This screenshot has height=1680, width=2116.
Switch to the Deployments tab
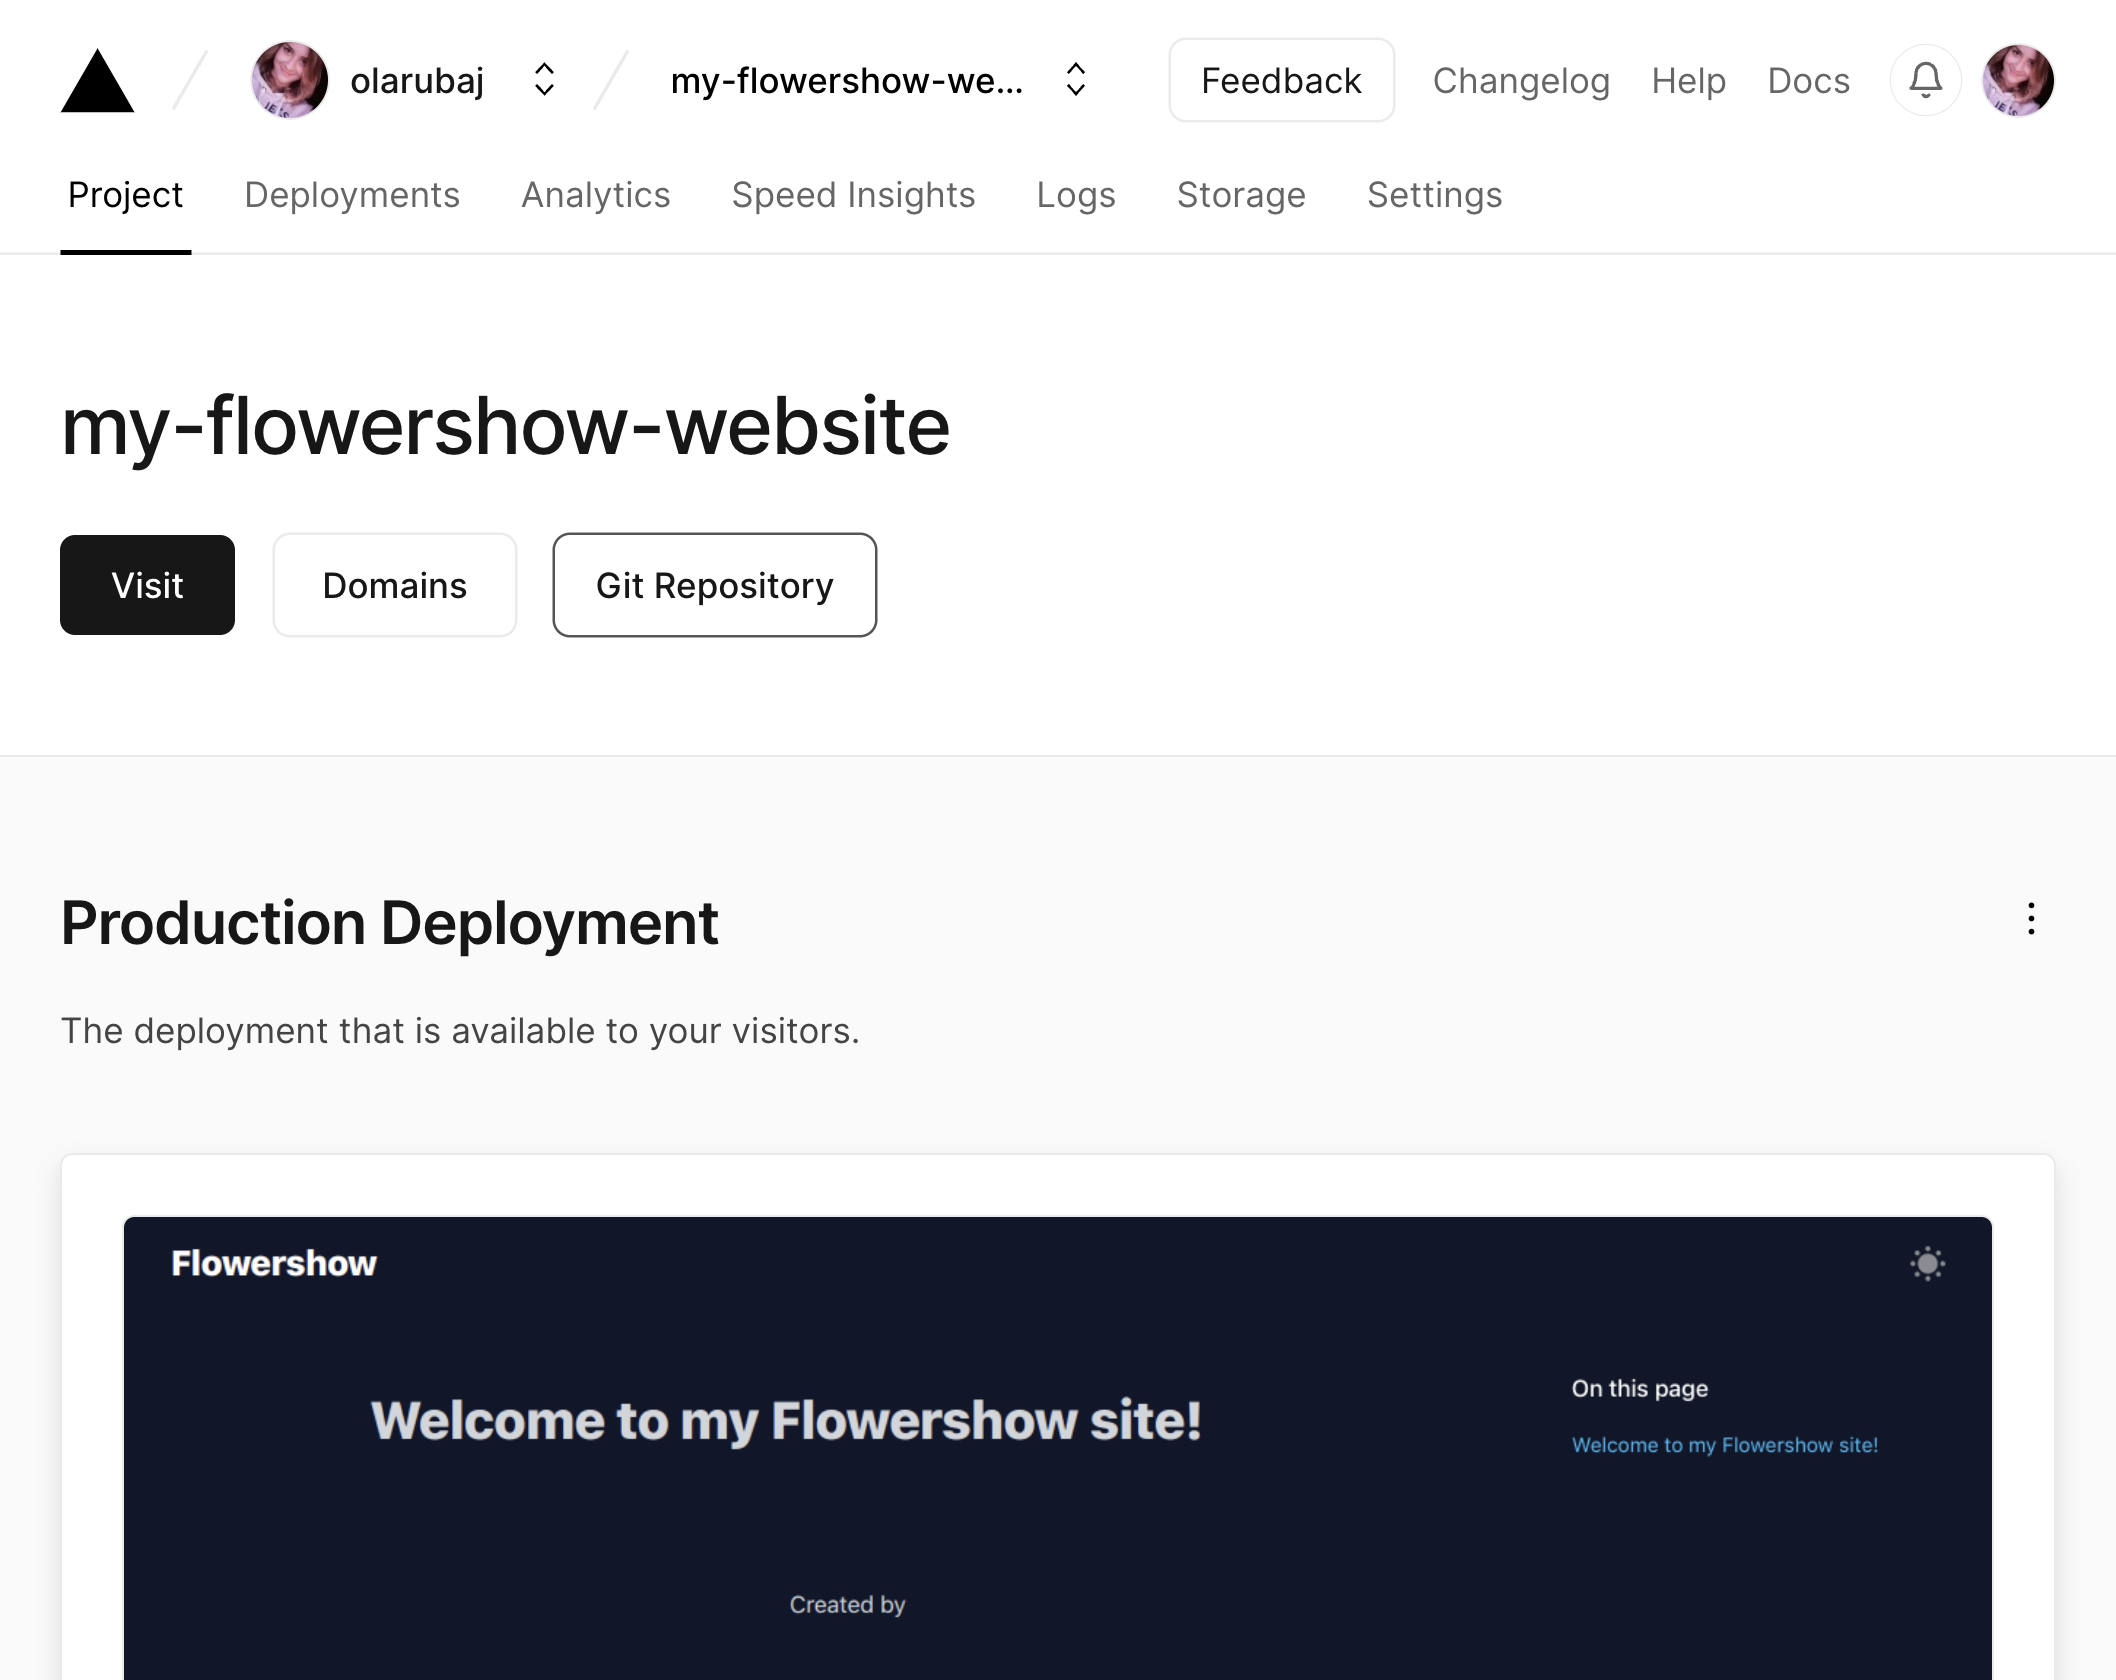click(352, 195)
